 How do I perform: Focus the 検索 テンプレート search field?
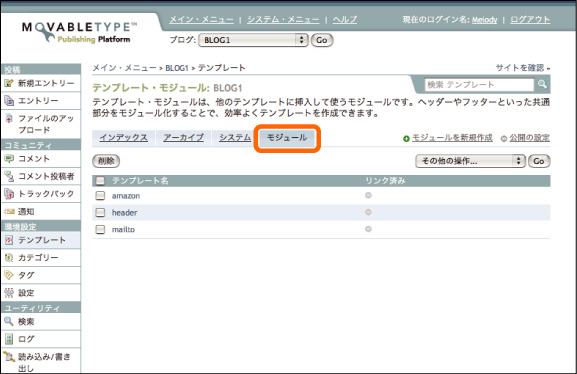pos(479,85)
